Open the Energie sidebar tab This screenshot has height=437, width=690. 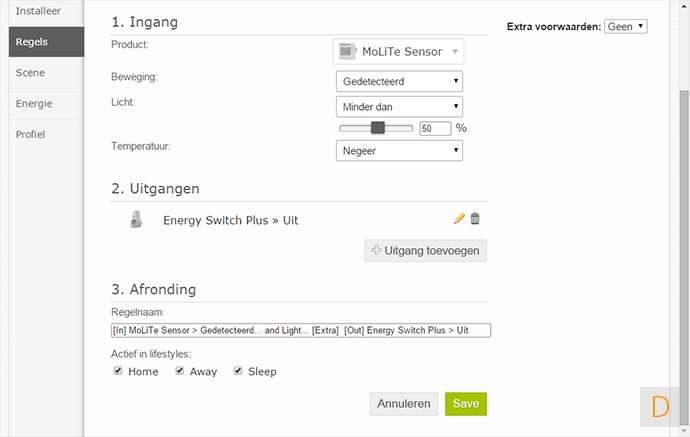(34, 103)
